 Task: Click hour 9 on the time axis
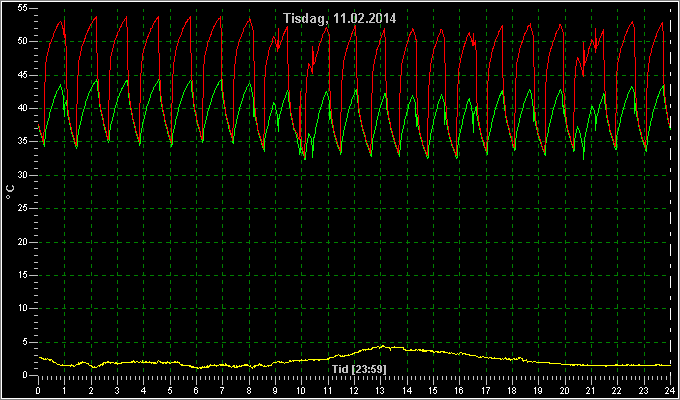[275, 389]
